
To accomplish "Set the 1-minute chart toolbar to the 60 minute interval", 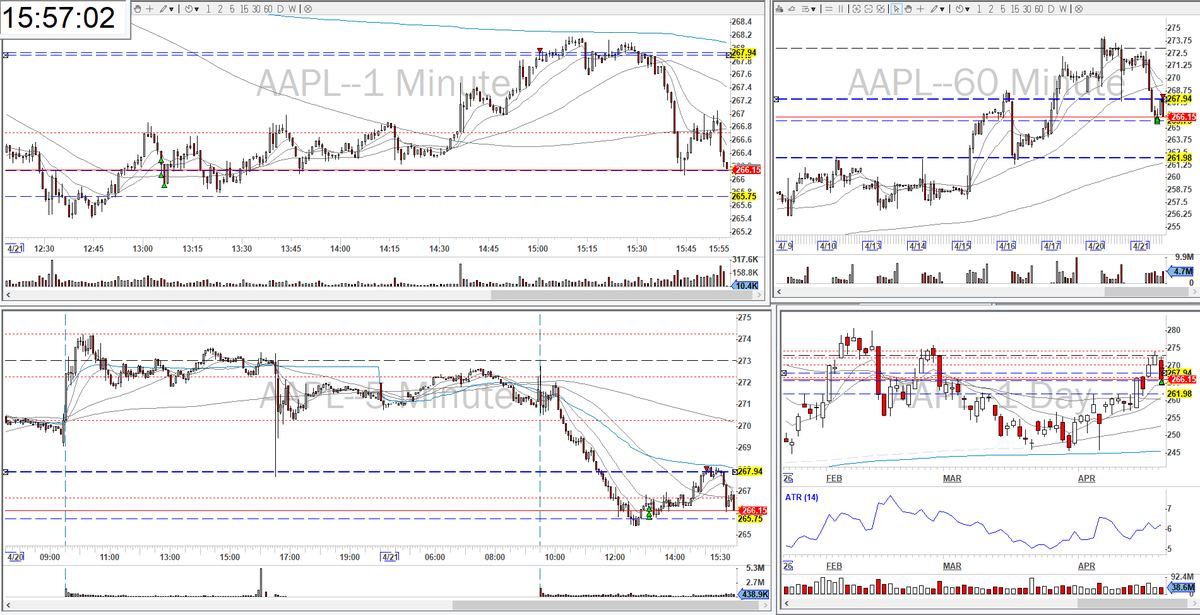I will [x=268, y=8].
